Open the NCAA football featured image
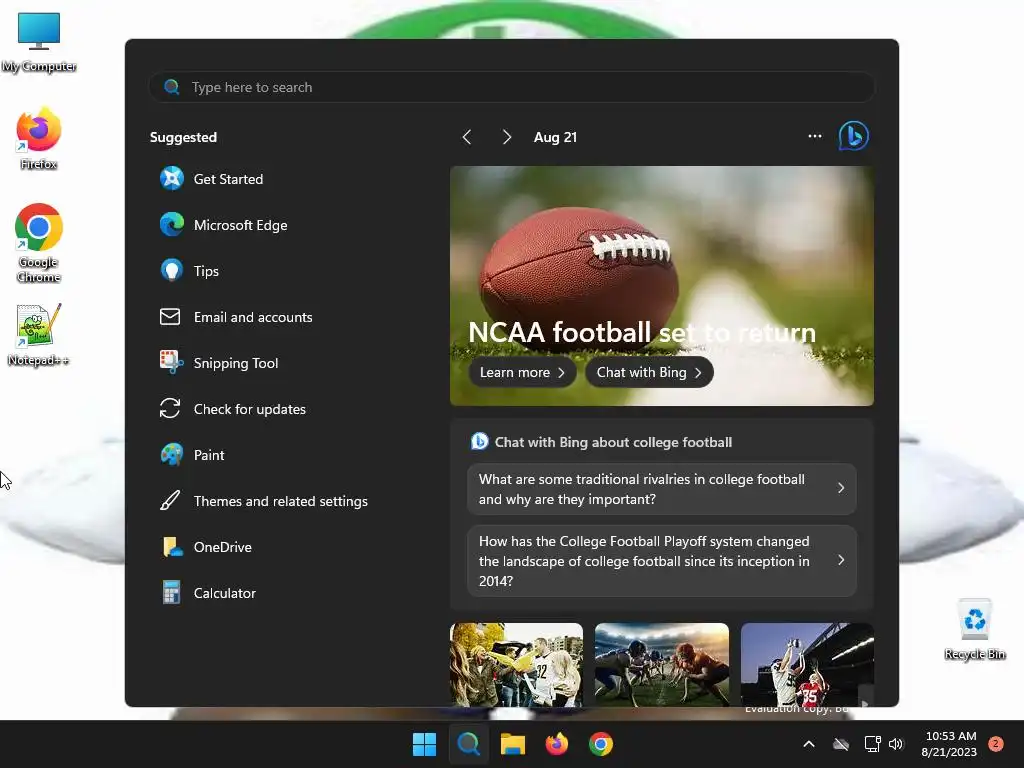This screenshot has width=1024, height=768. pyautogui.click(x=662, y=285)
